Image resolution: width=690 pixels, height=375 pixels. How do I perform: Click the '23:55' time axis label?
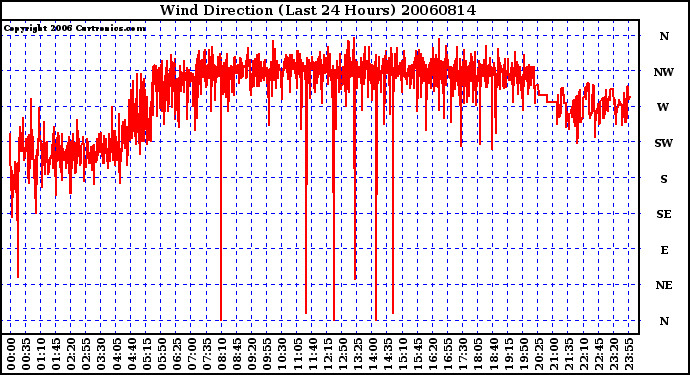click(x=628, y=354)
